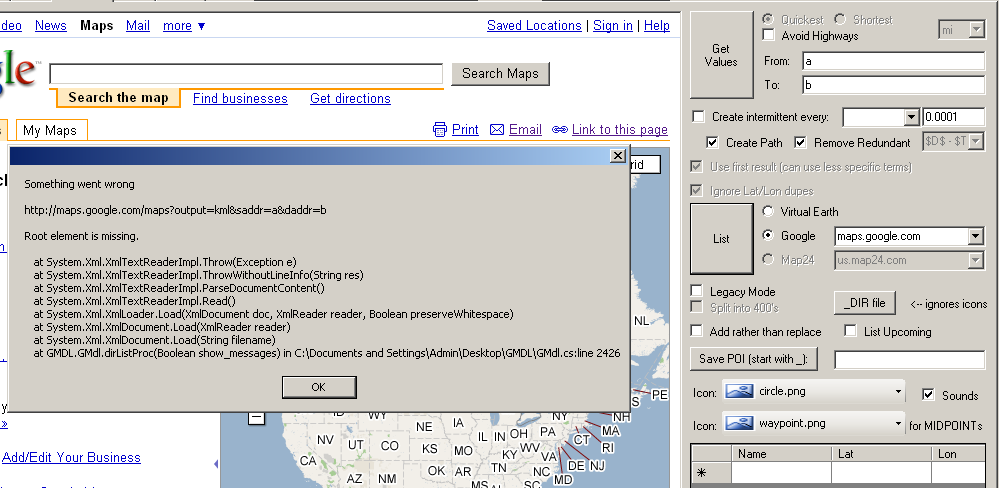Click the Save POI name text field

[910, 360]
